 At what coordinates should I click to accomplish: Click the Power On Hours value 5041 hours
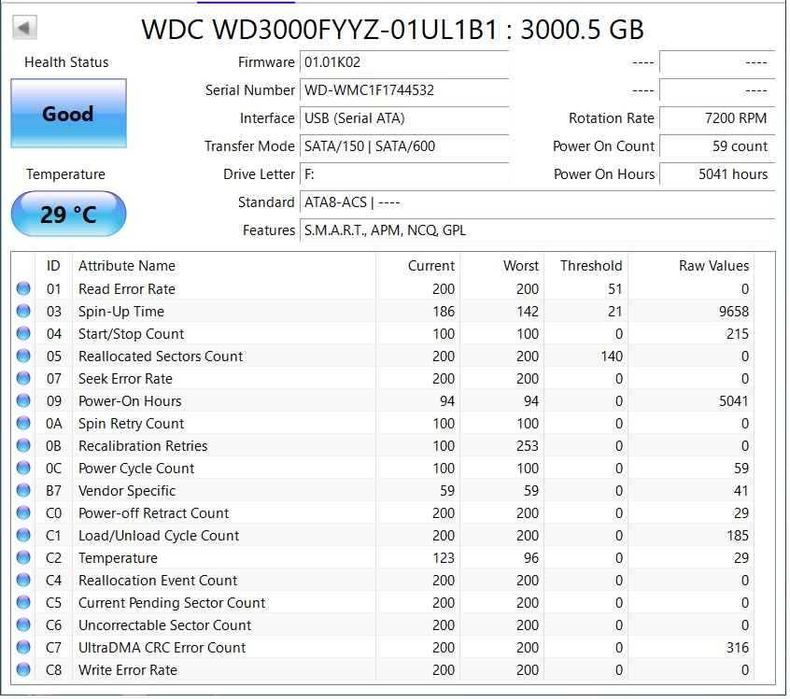coord(717,174)
